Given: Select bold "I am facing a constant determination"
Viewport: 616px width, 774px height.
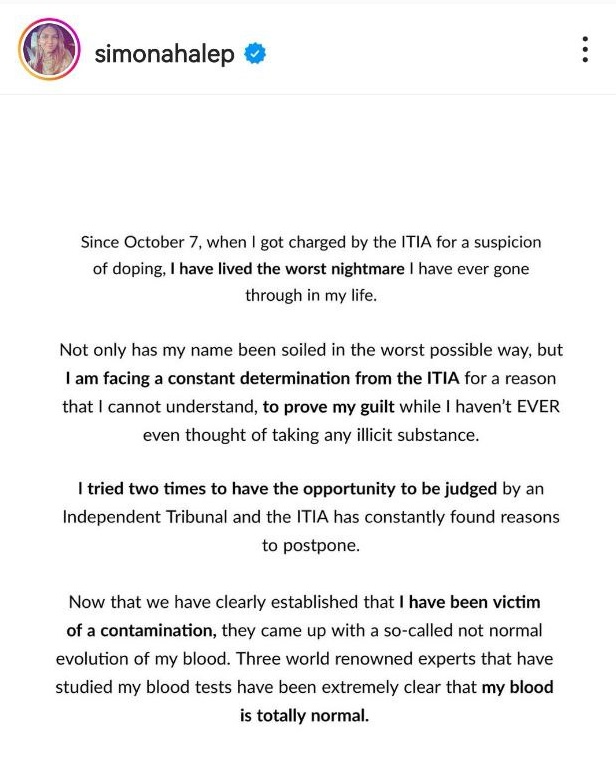Looking at the screenshot, I should tap(262, 378).
